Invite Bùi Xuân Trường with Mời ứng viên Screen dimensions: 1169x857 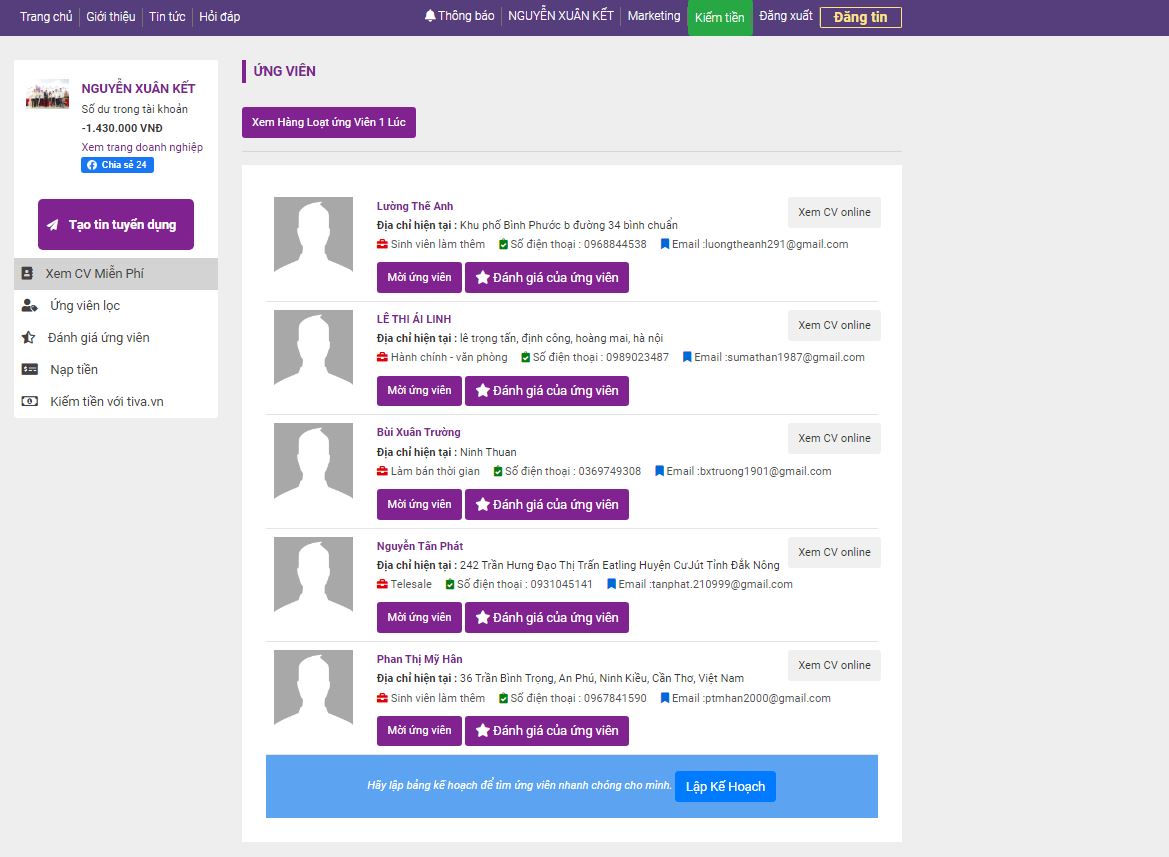(x=419, y=504)
